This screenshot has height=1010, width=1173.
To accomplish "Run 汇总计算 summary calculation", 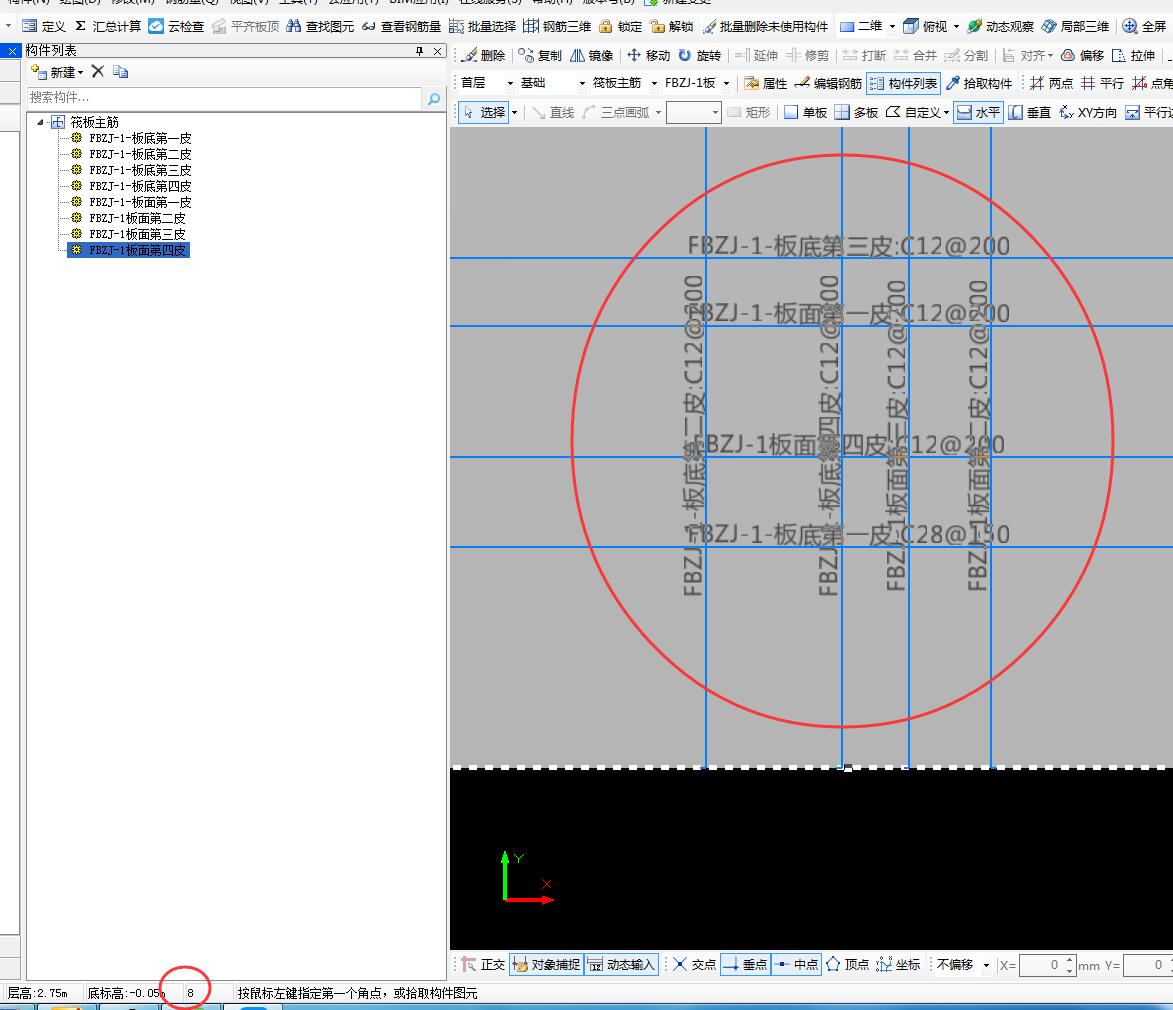I will click(x=108, y=26).
